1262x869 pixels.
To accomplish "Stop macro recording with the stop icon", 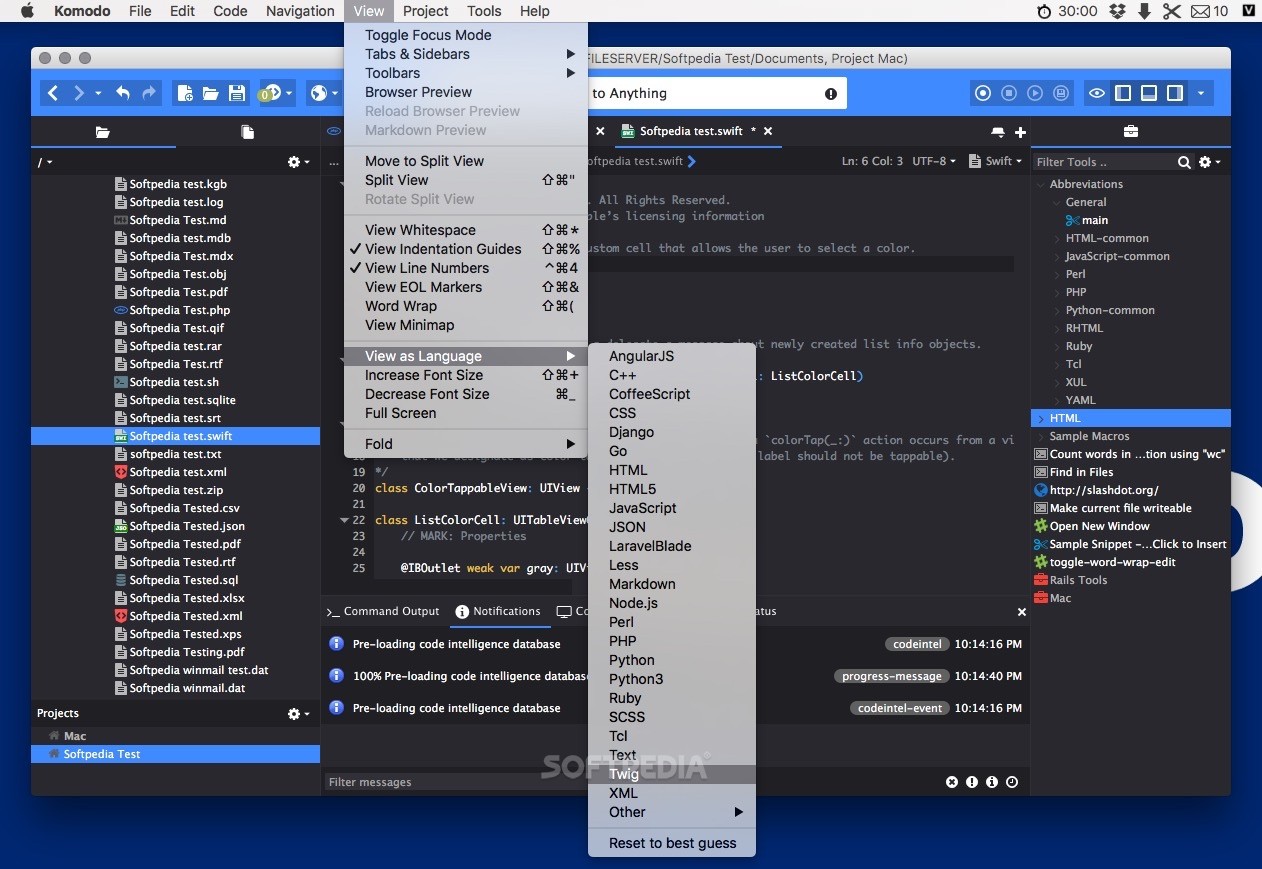I will (1009, 93).
